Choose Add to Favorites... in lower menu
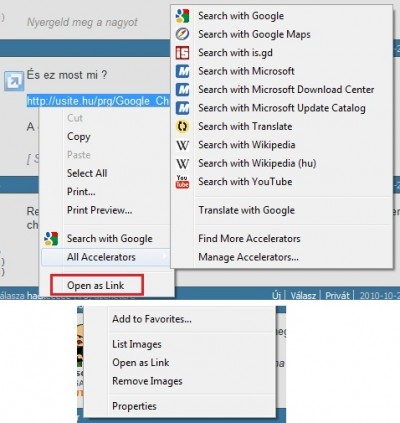This screenshot has width=400, height=423. [x=152, y=319]
